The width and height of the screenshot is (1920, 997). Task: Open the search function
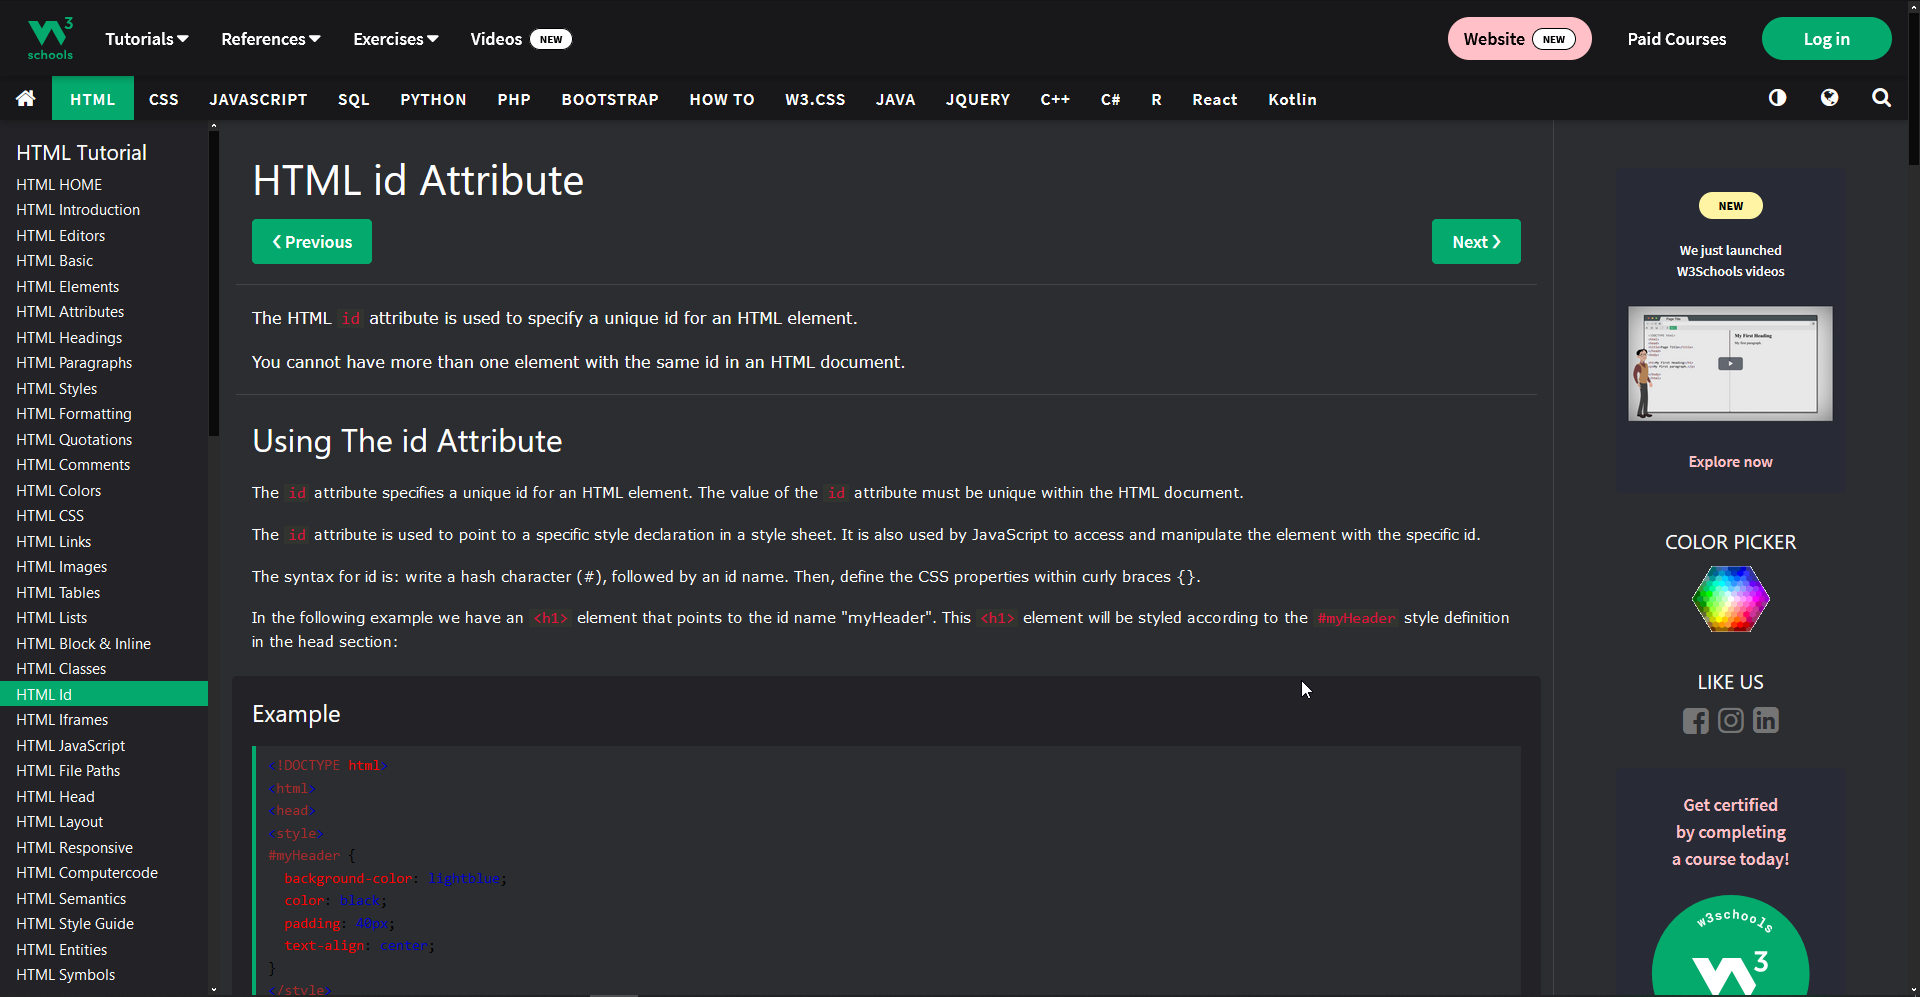point(1881,98)
